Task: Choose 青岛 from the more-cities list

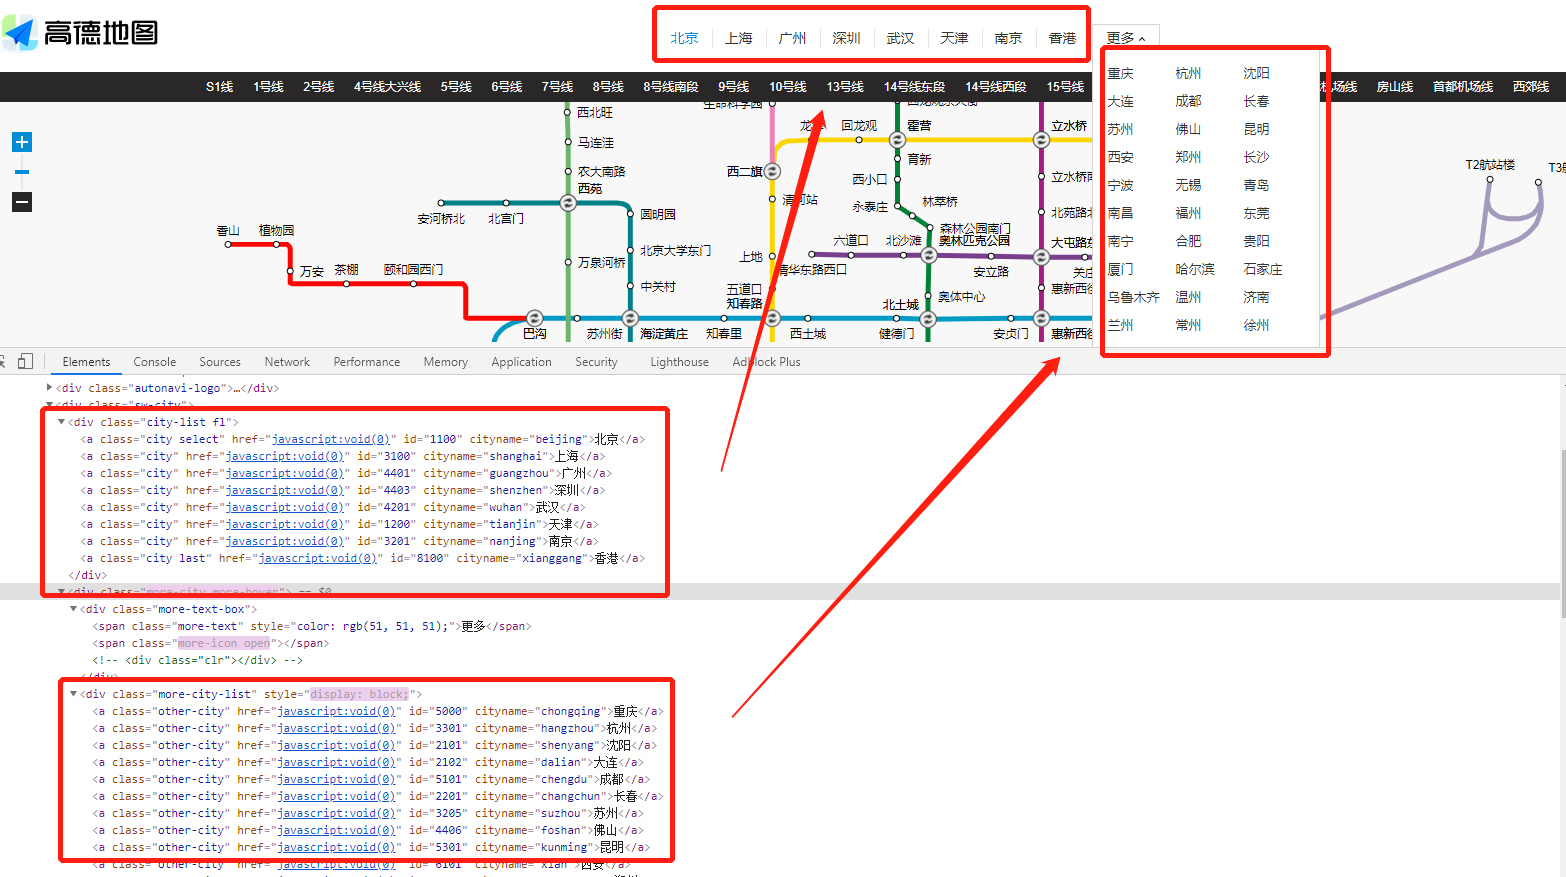Action: 1257,185
